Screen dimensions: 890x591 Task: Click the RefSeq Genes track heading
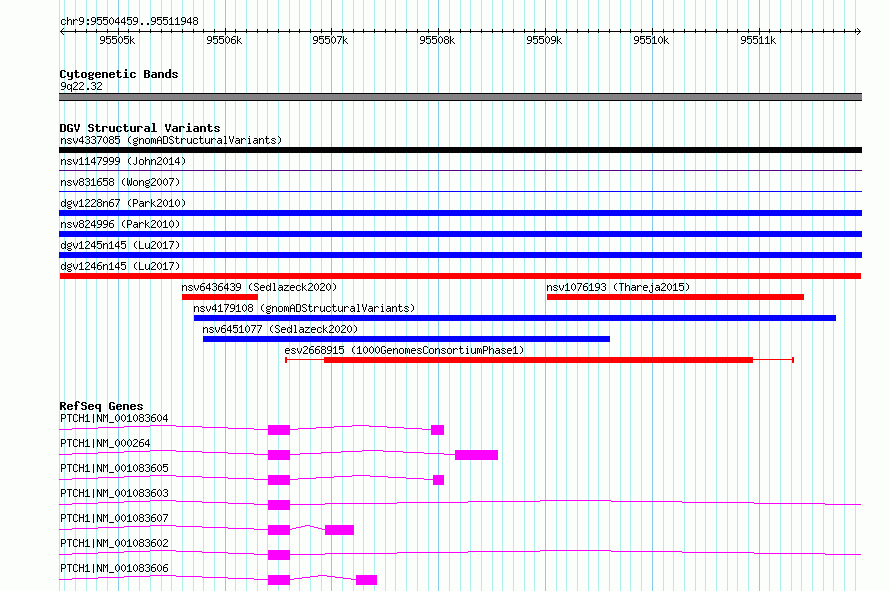point(101,406)
